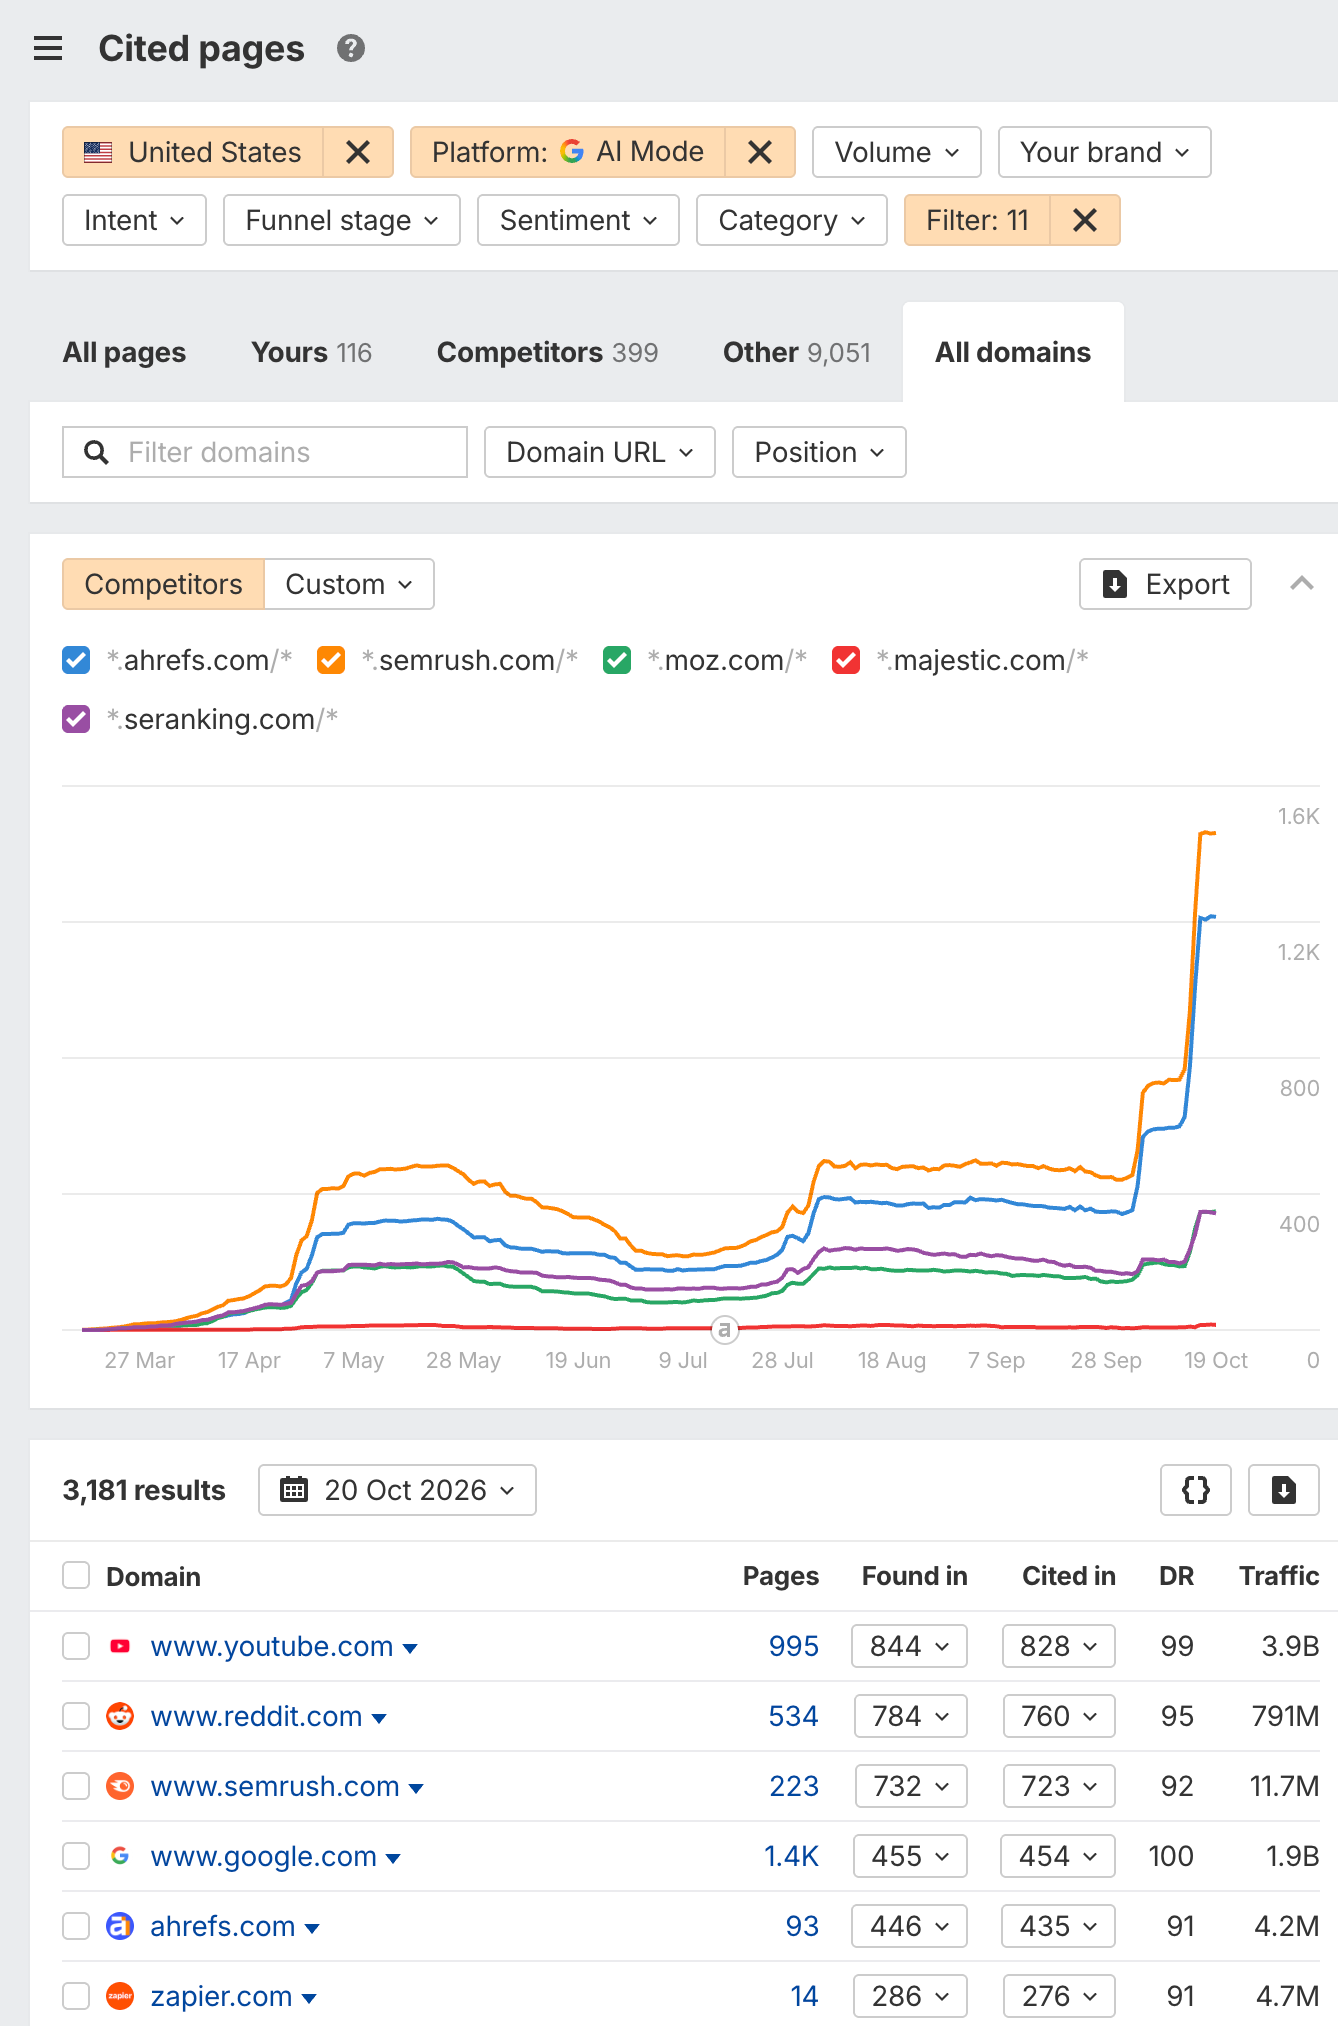Toggle the moz.com chart series checkbox
The width and height of the screenshot is (1338, 2026).
pos(617,660)
